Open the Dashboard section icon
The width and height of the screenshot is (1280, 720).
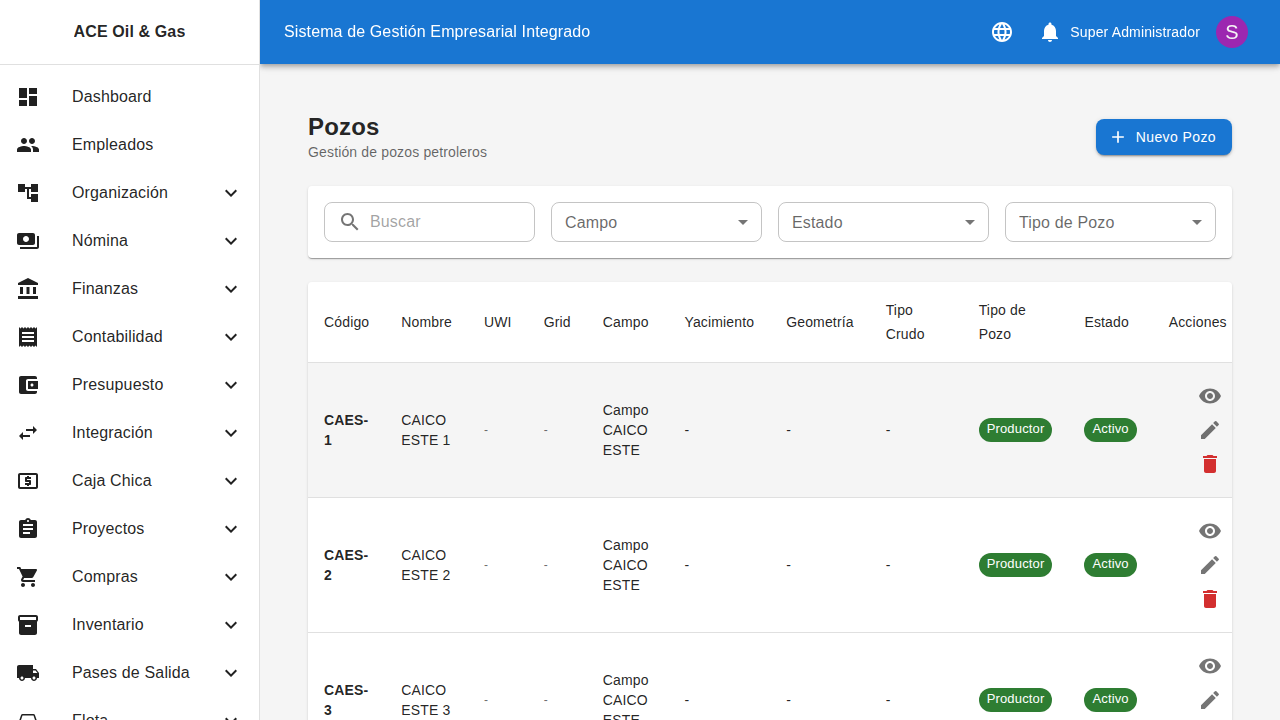pos(28,97)
